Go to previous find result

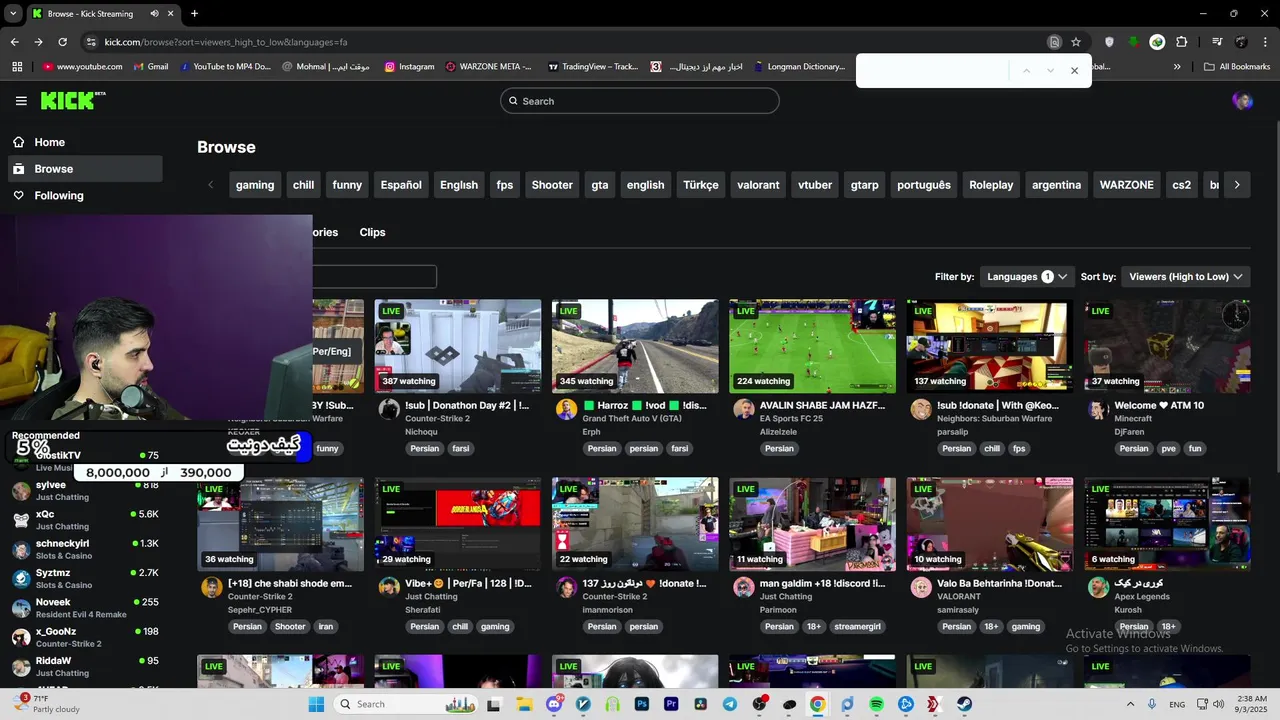coord(1026,71)
